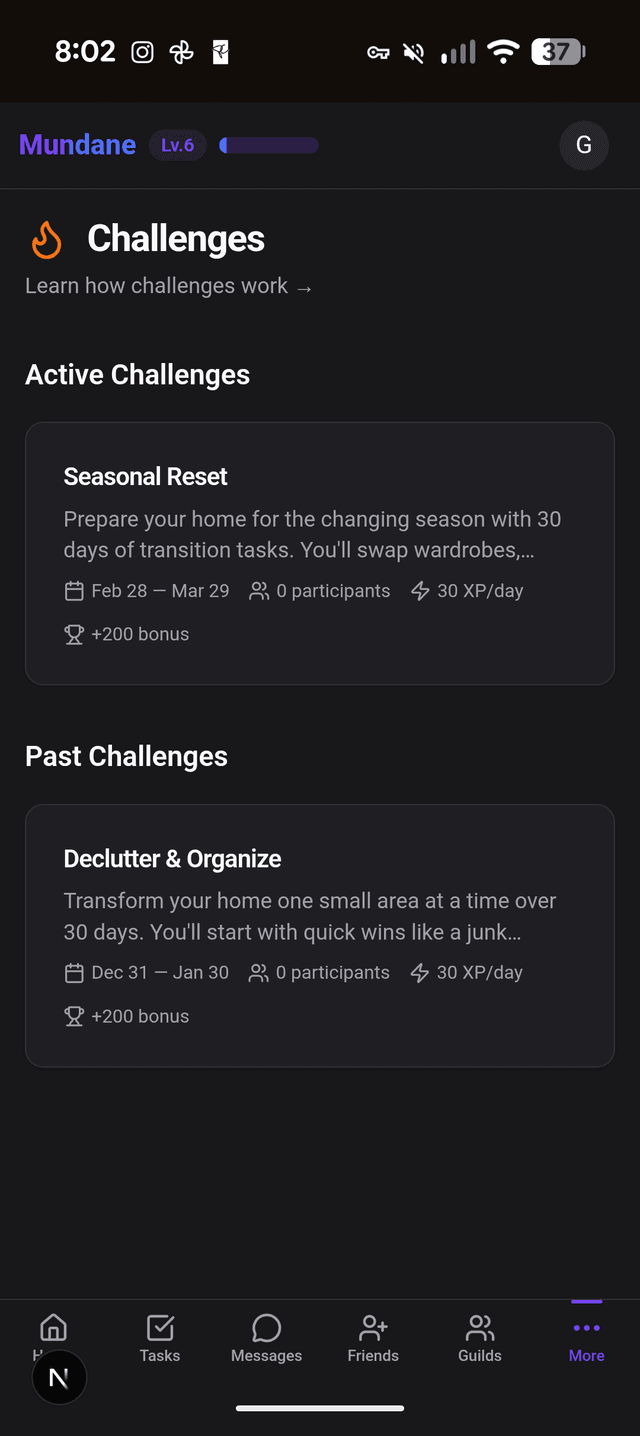Open the Declutter & Organize past challenge
The height and width of the screenshot is (1436, 640).
pos(320,934)
